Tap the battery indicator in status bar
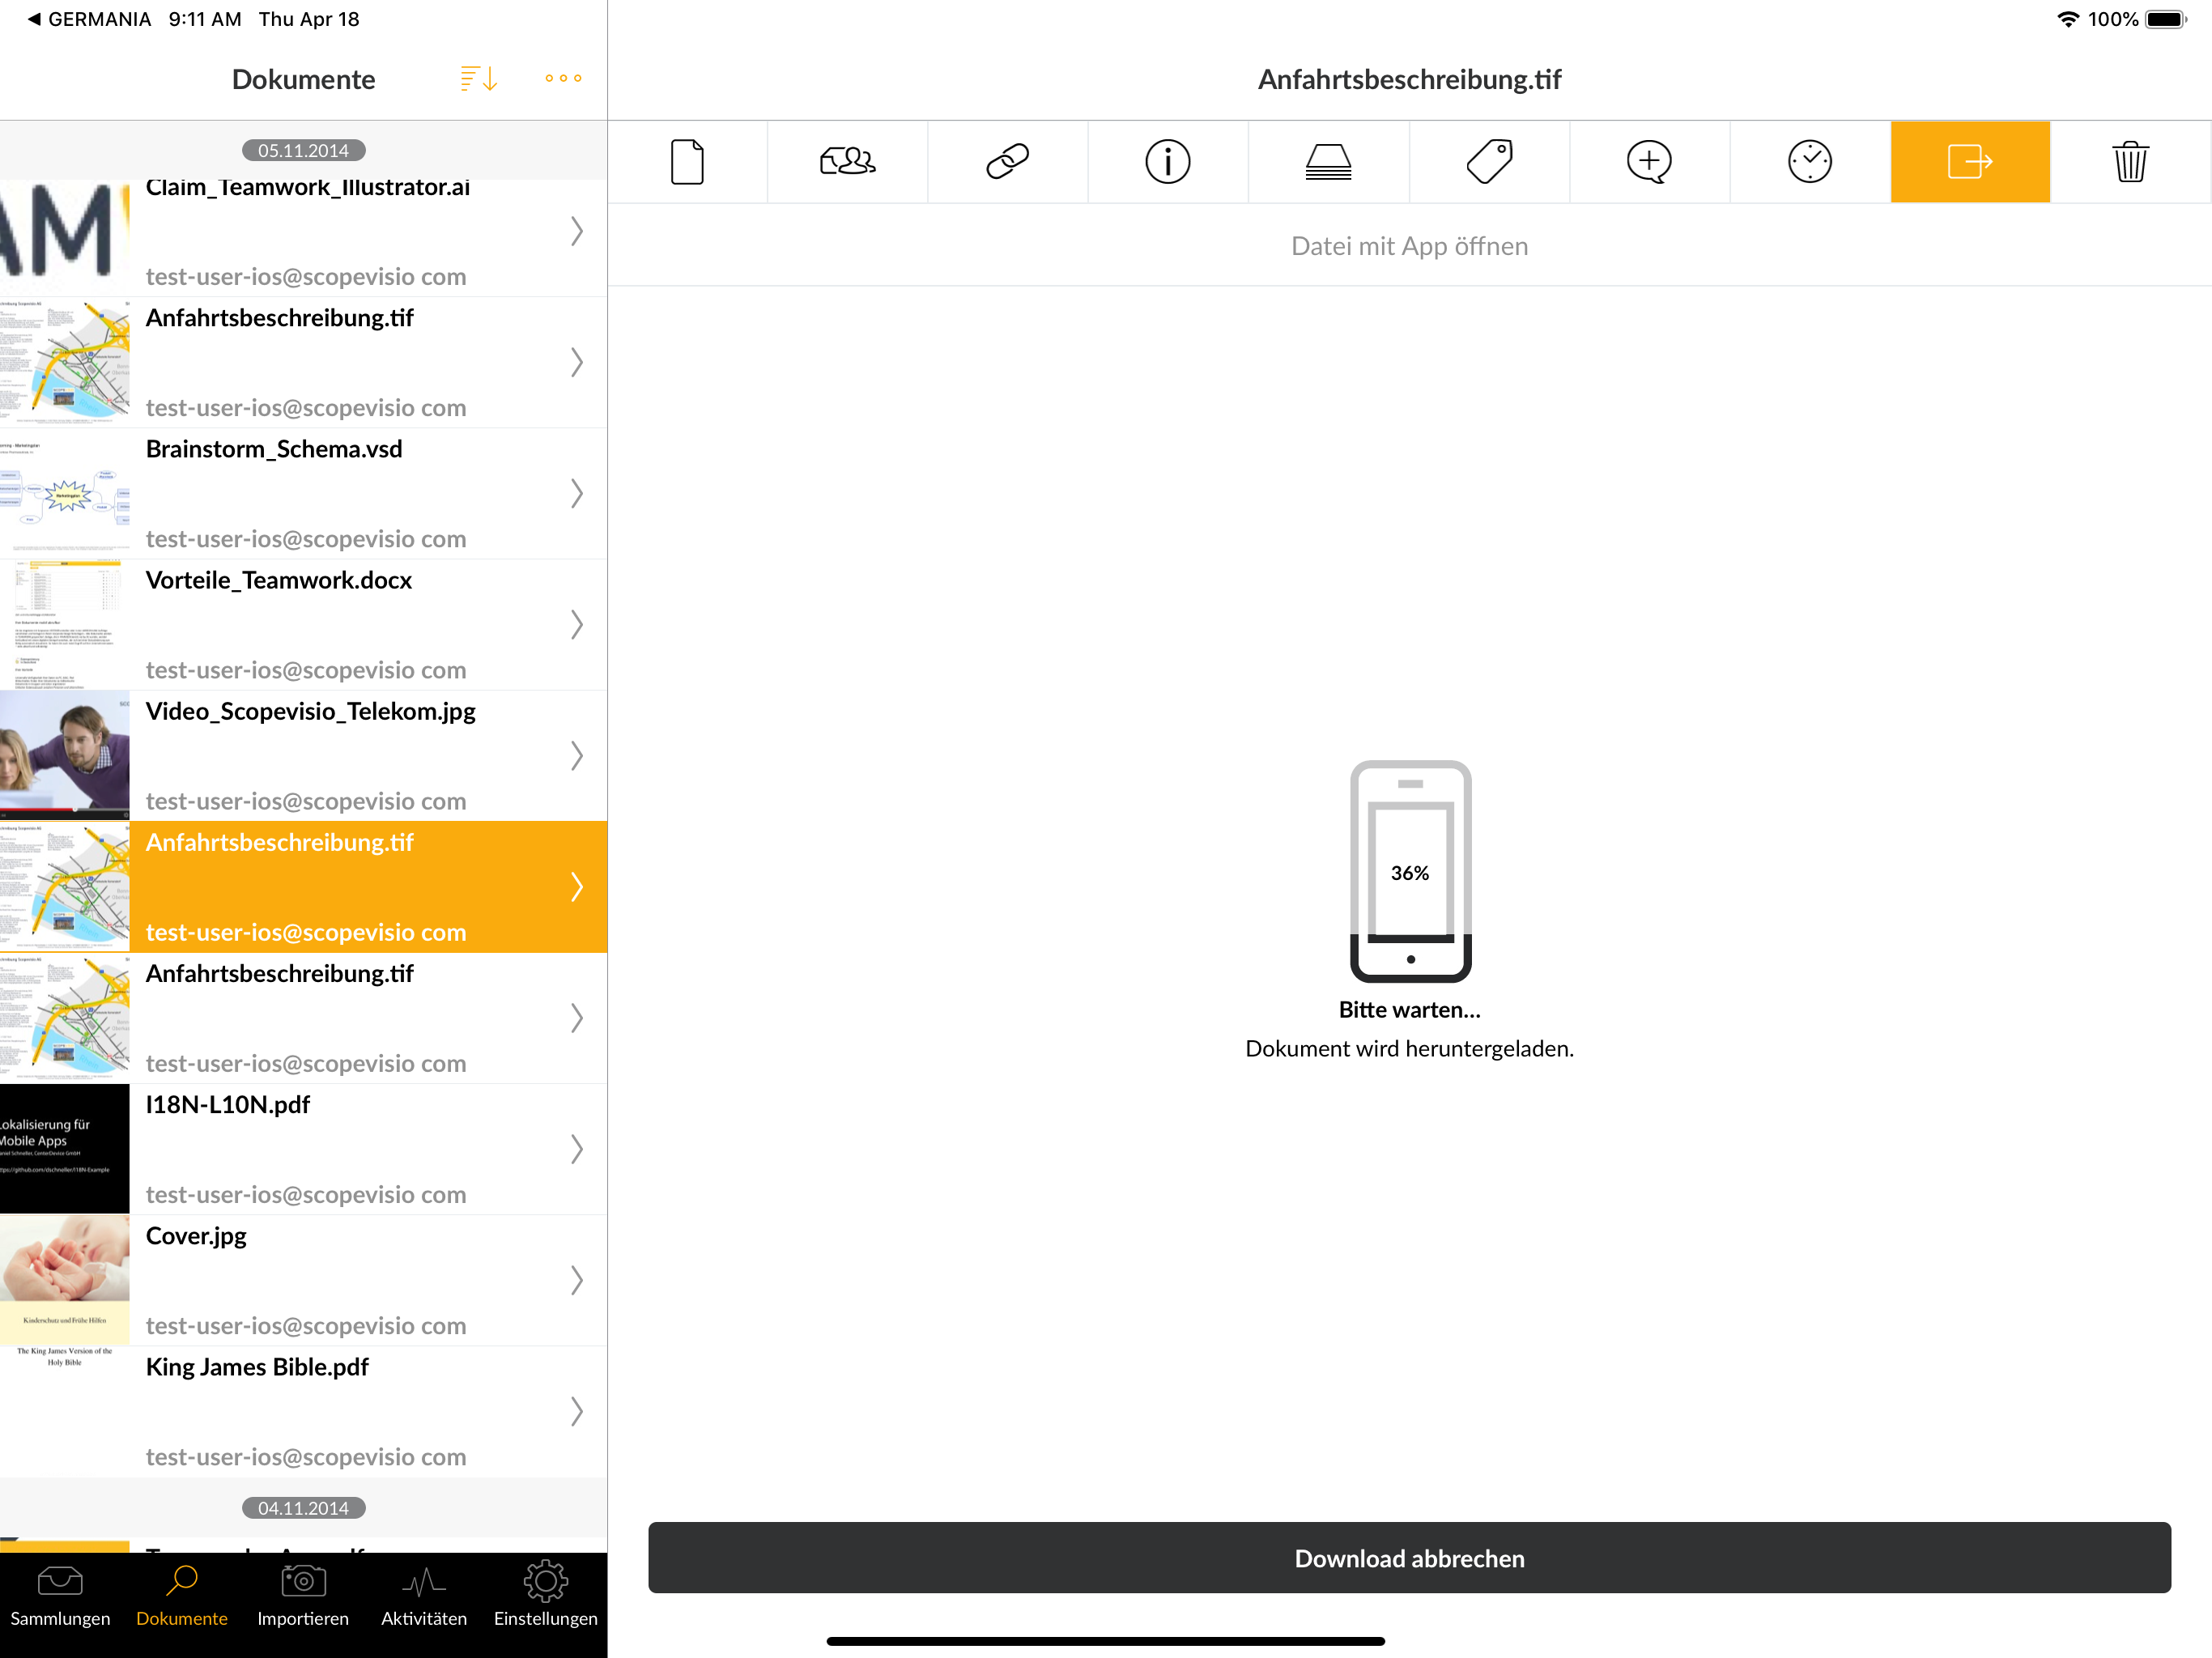2212x1658 pixels. (x=2166, y=19)
